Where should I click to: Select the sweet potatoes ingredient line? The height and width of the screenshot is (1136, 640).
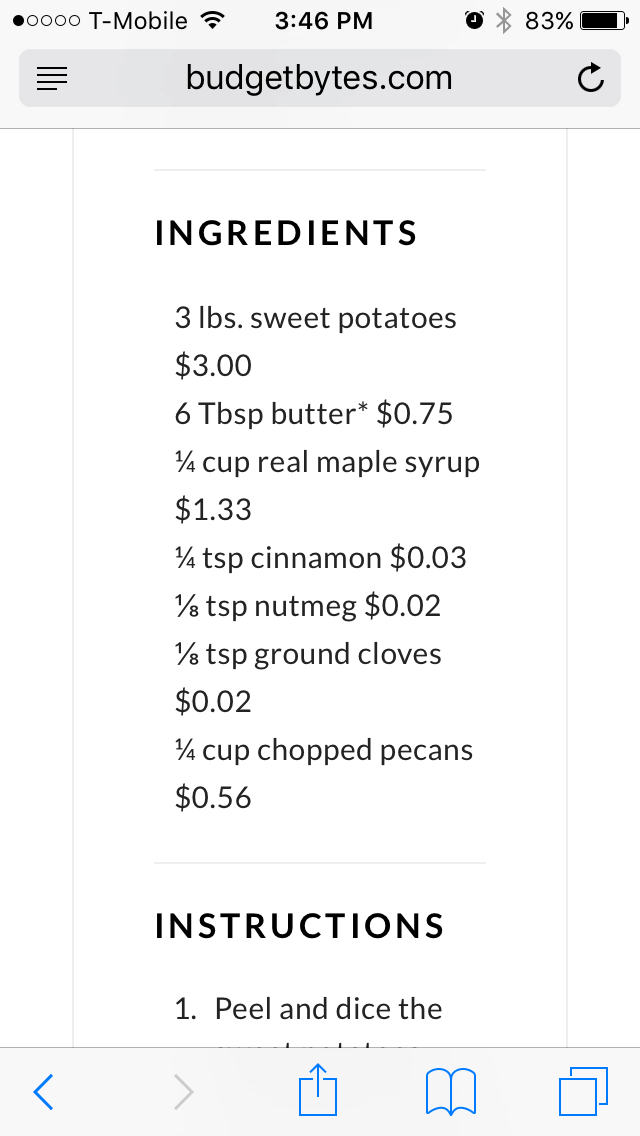point(313,318)
